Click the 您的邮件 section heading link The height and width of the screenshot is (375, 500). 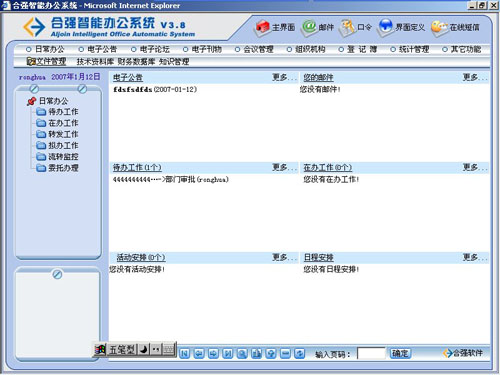318,78
